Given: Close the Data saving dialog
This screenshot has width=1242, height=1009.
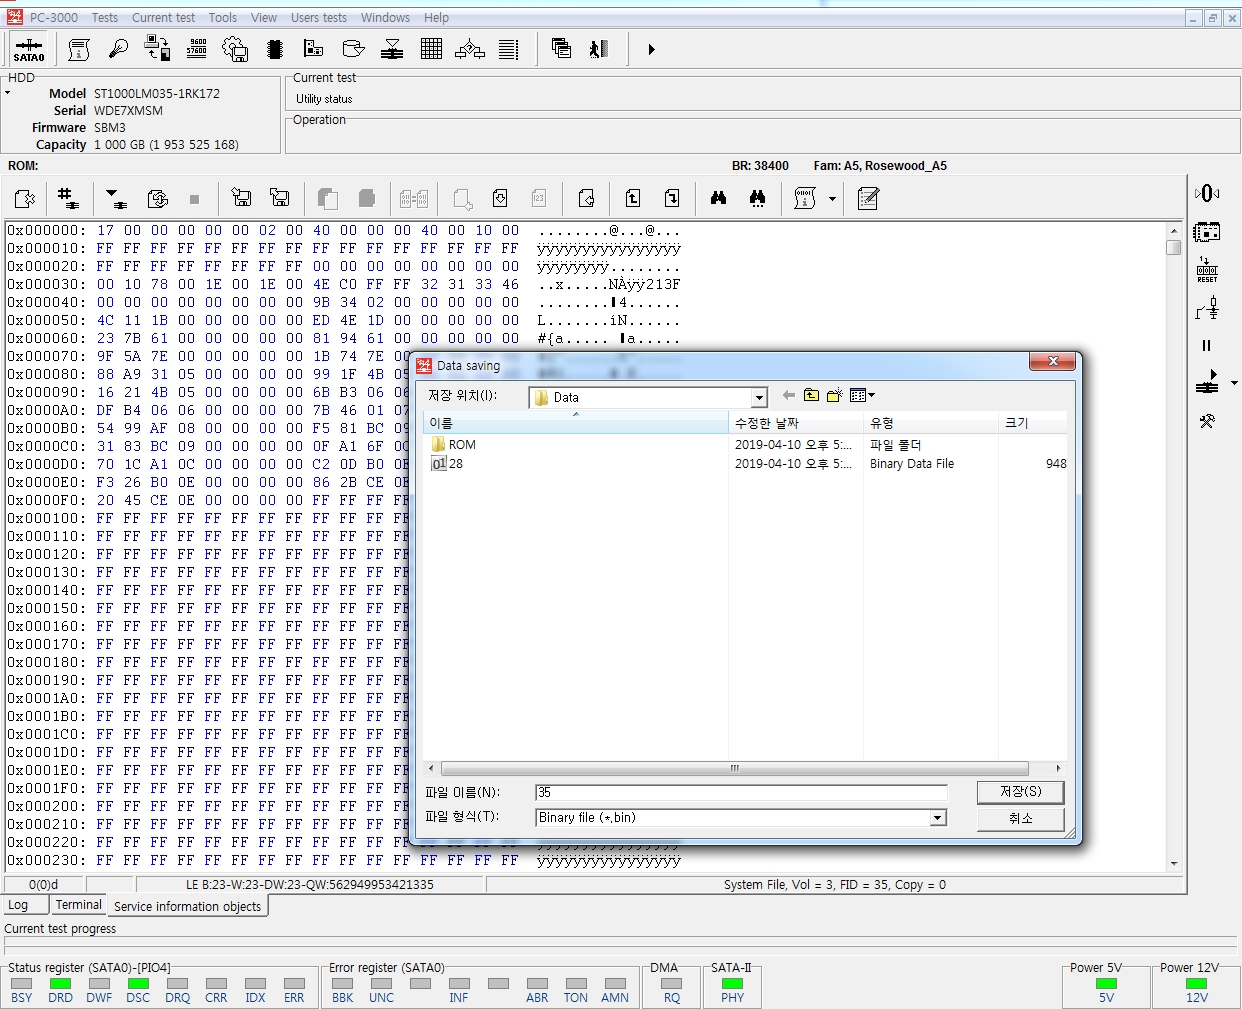Looking at the screenshot, I should [x=1052, y=361].
